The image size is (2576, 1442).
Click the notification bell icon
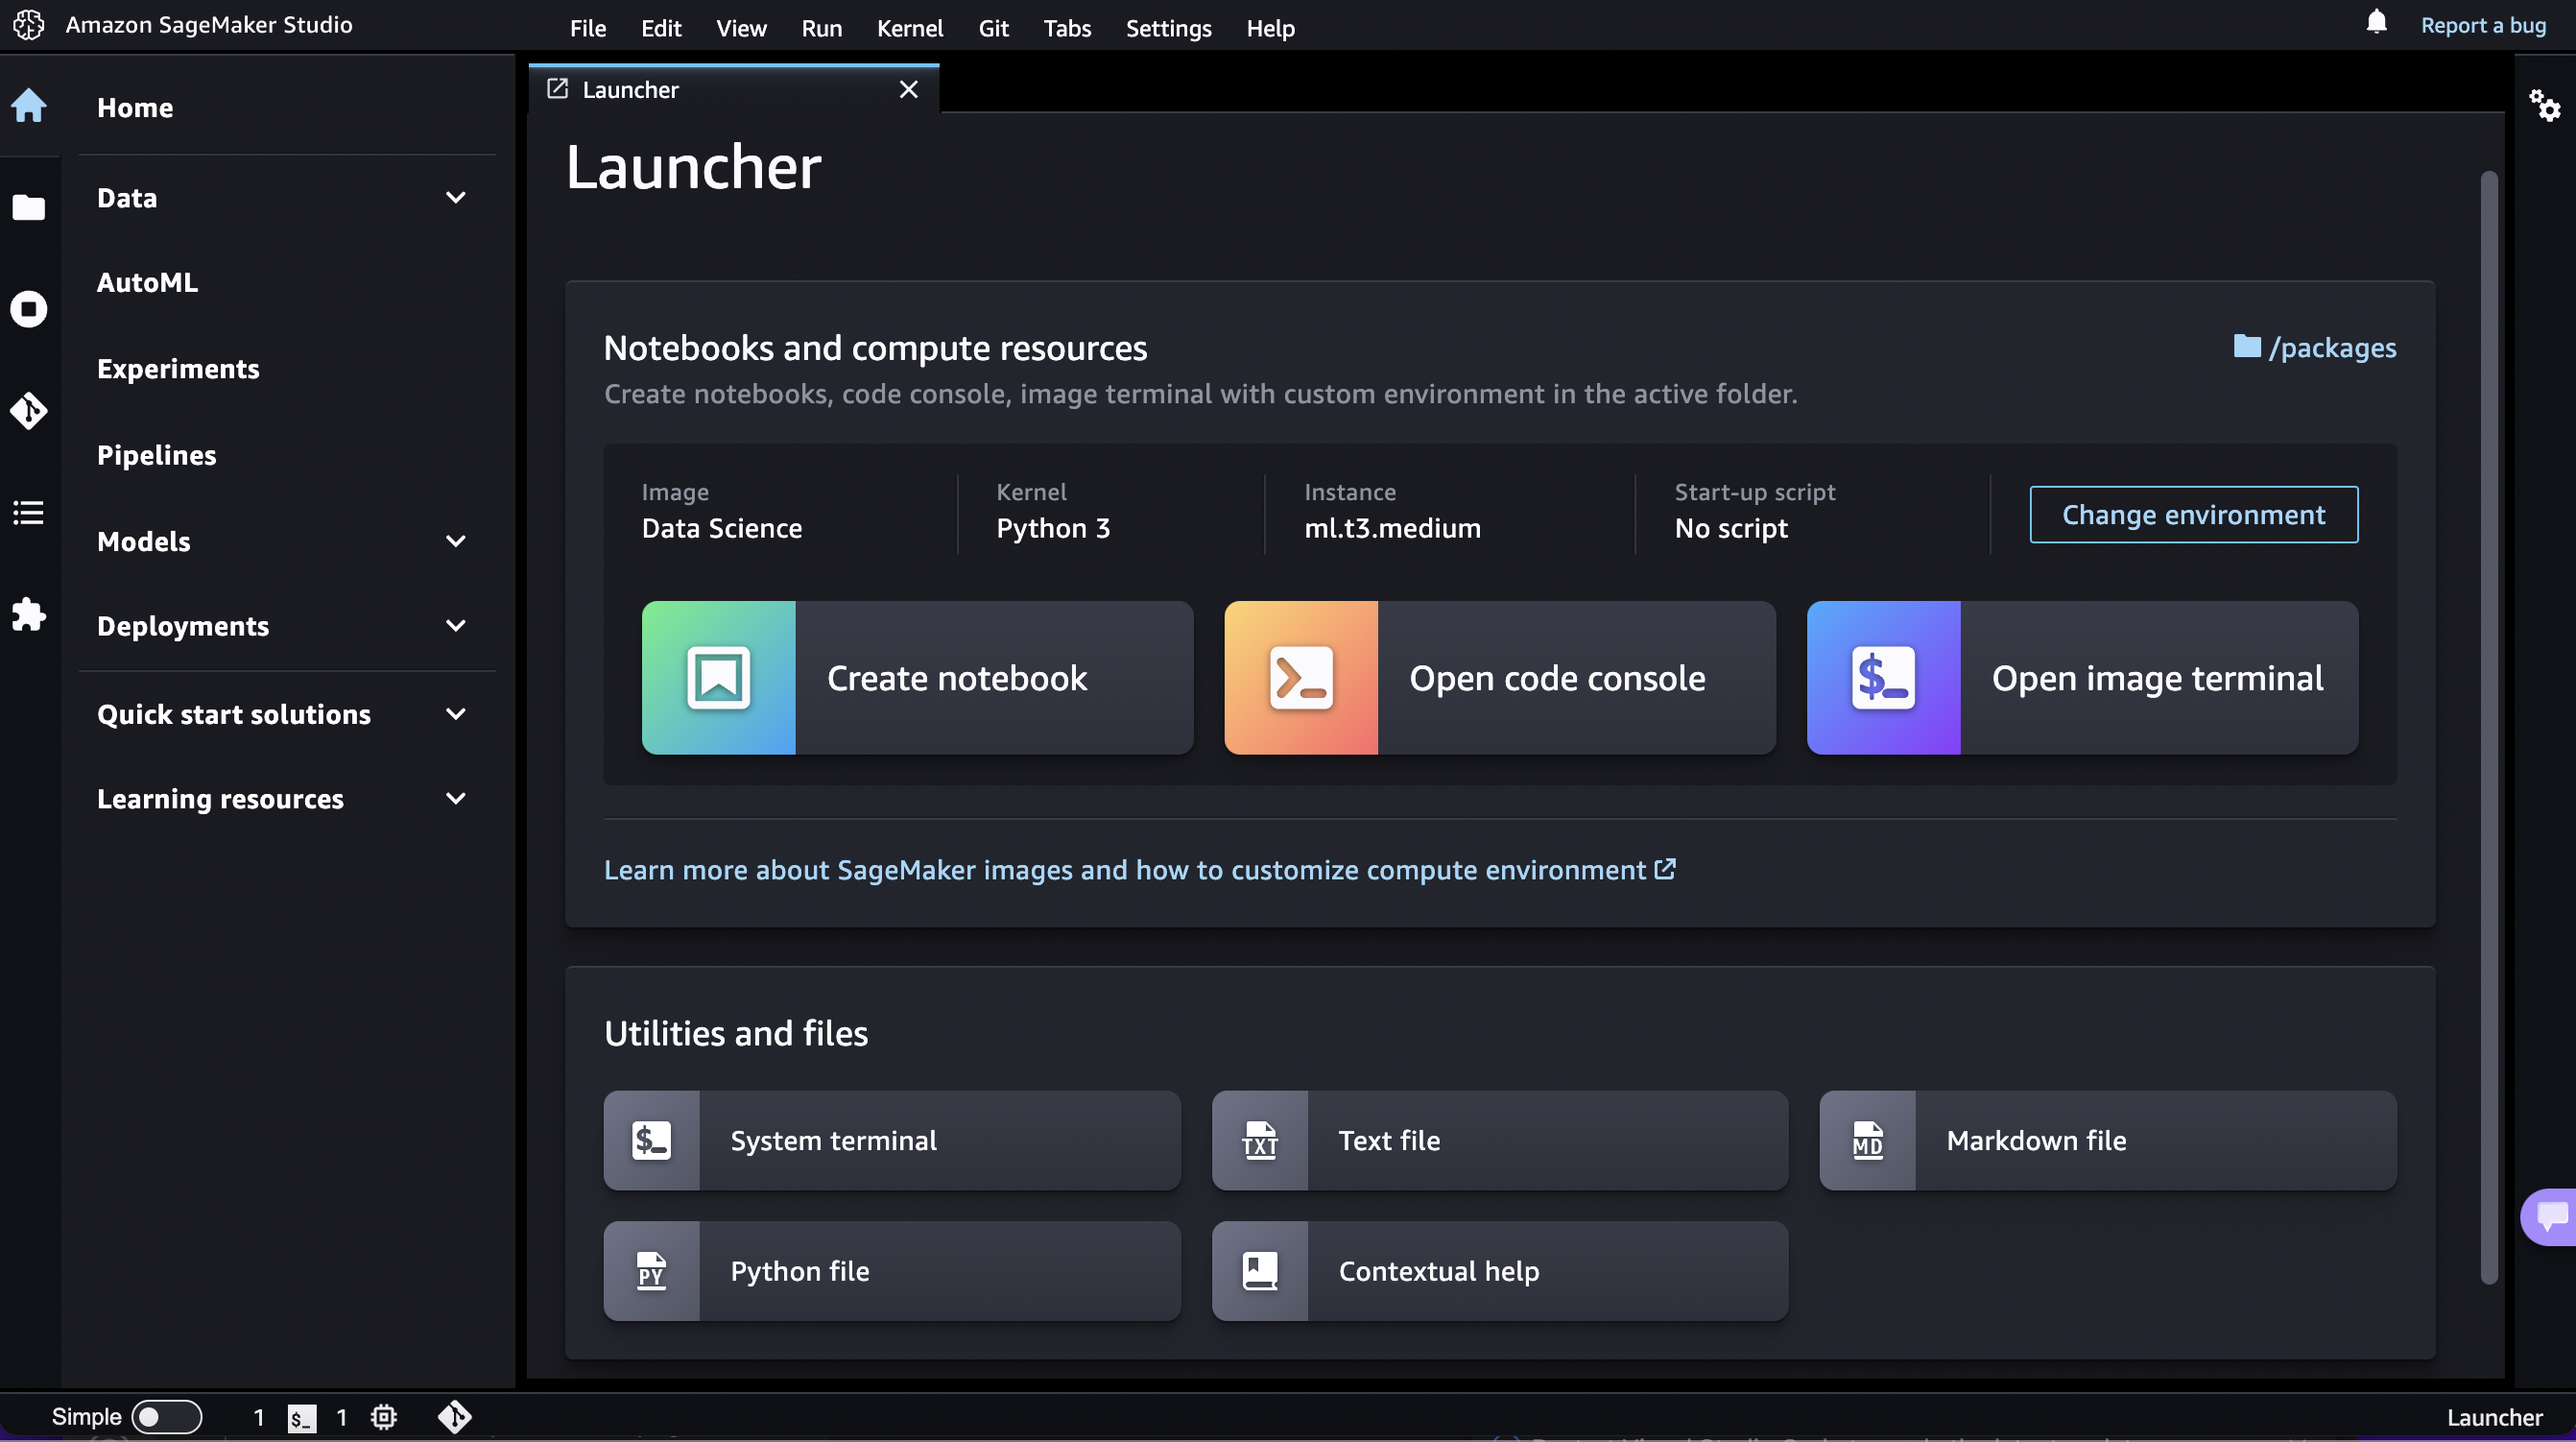pyautogui.click(x=2376, y=23)
